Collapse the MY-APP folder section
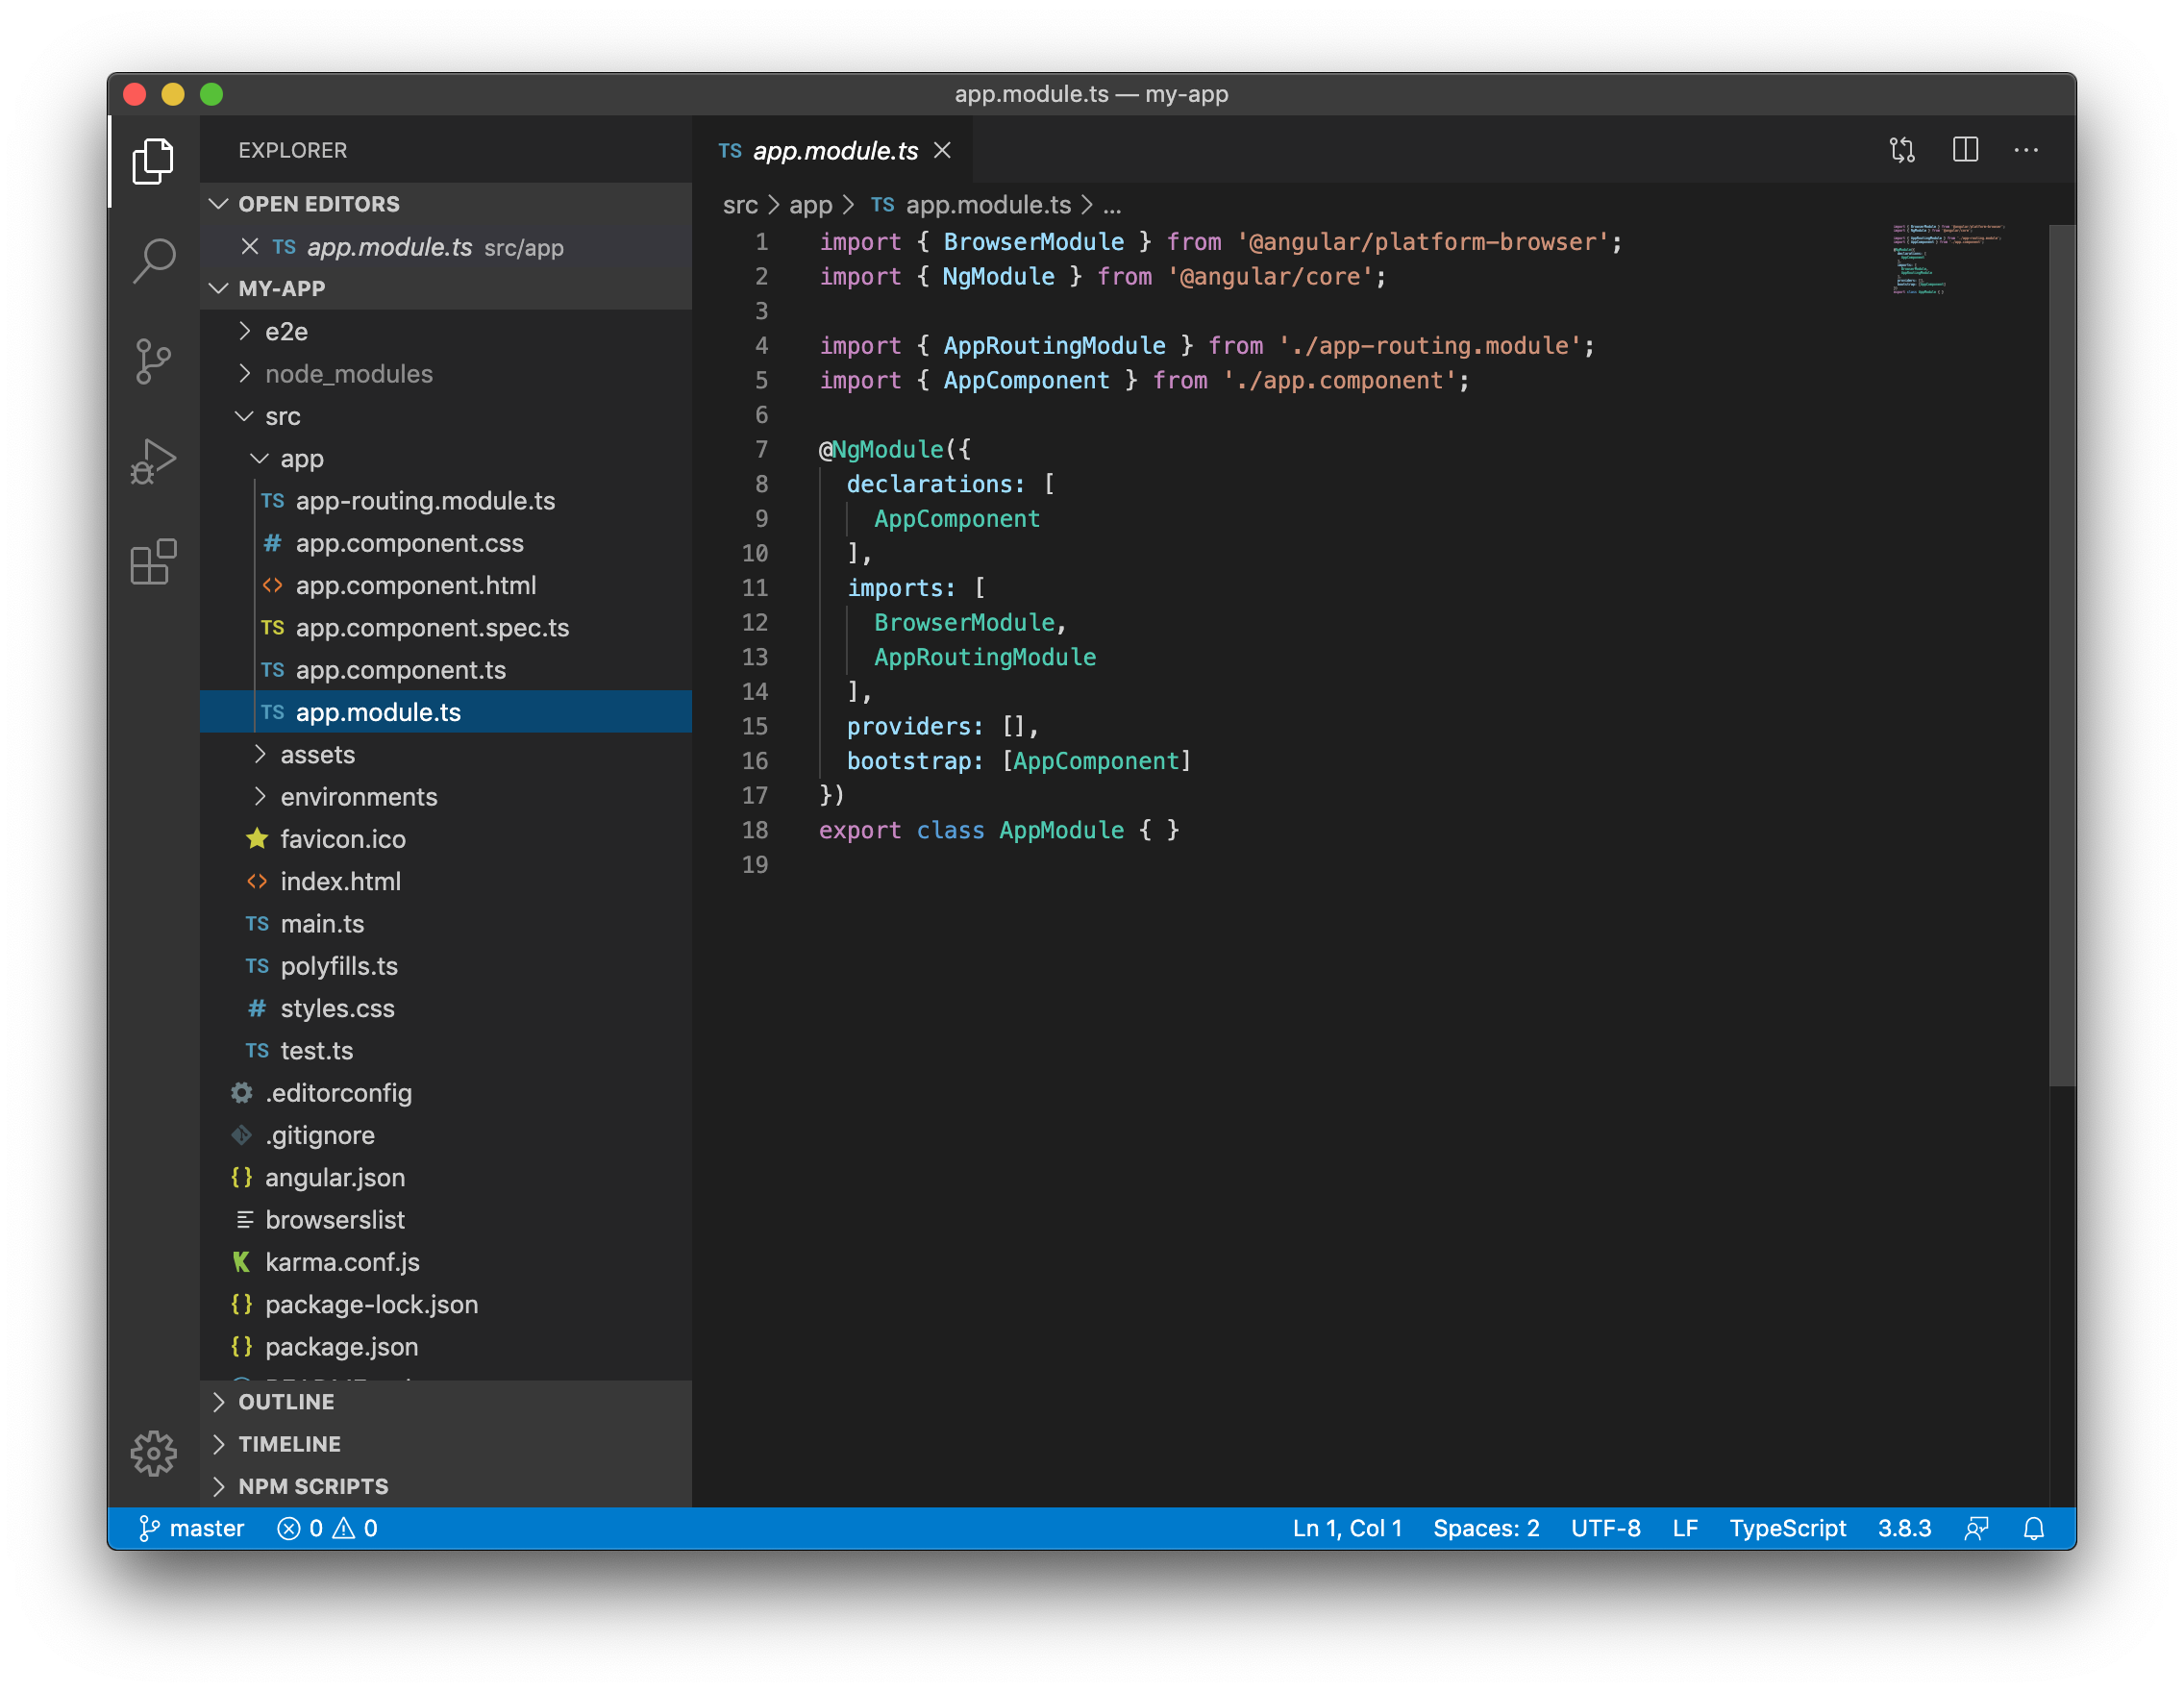This screenshot has width=2184, height=1692. [x=446, y=288]
